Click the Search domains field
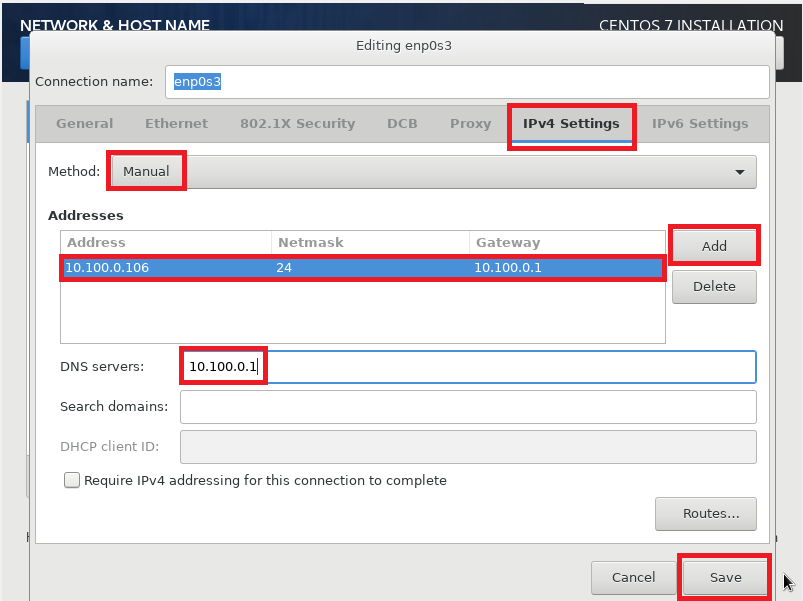Viewport: 803px width, 601px height. click(468, 407)
